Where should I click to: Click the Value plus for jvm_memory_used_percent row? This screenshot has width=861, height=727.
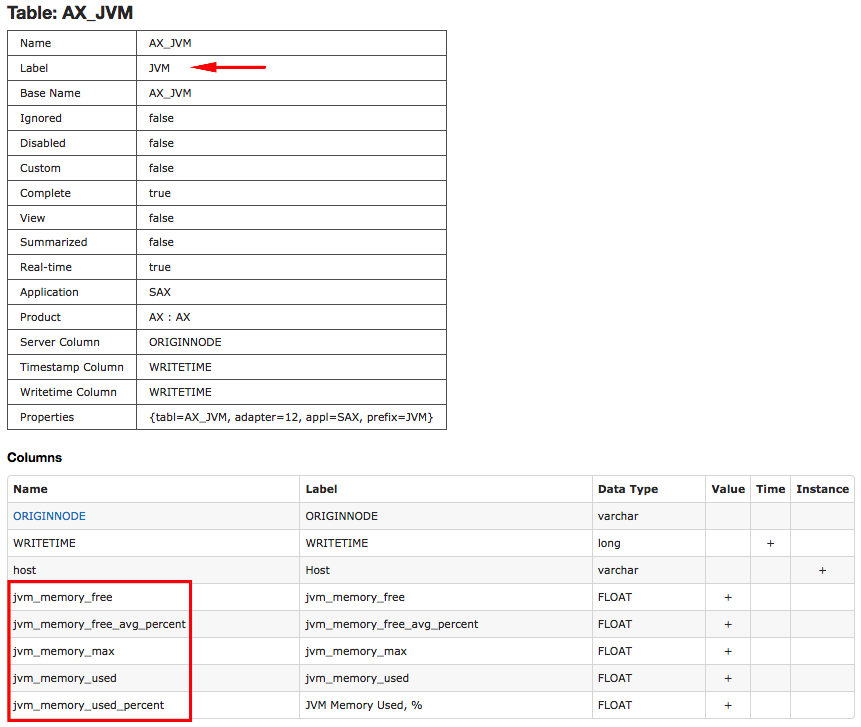[x=728, y=705]
